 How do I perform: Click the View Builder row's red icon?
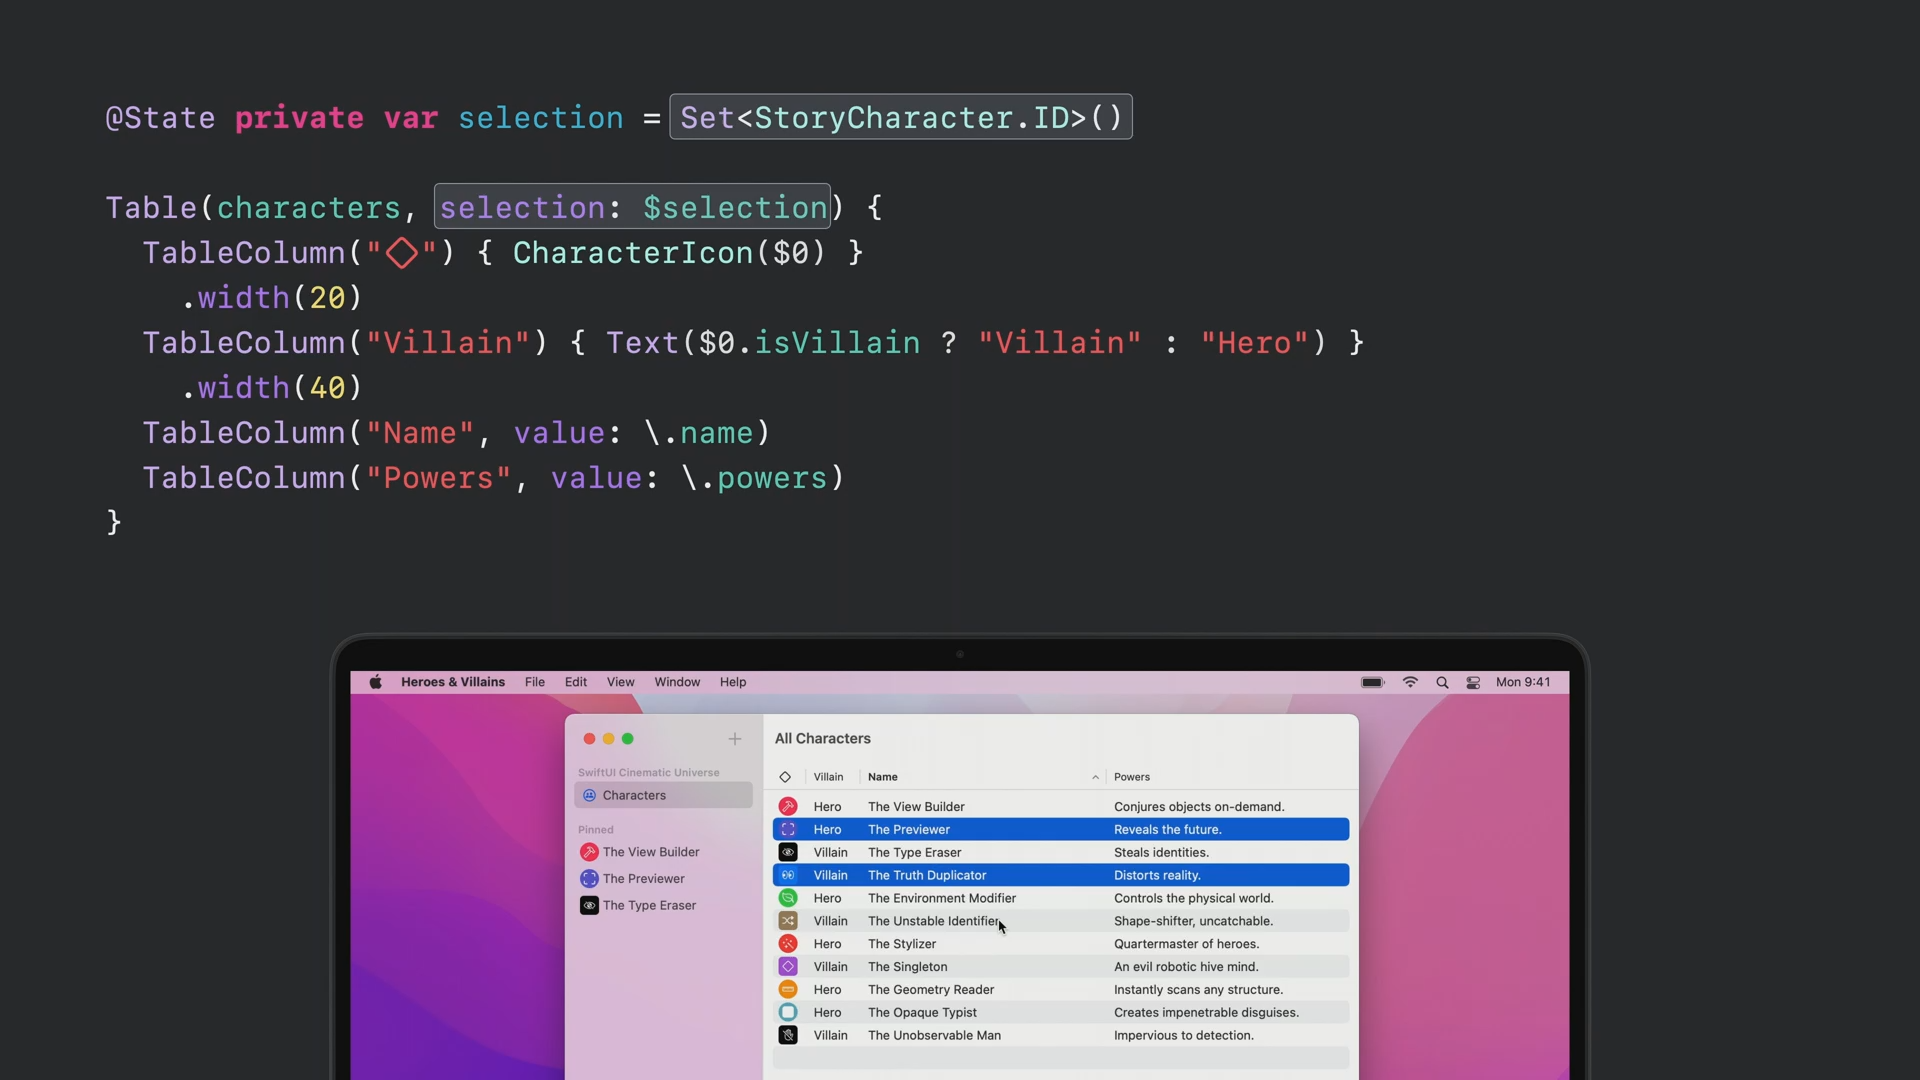[788, 807]
